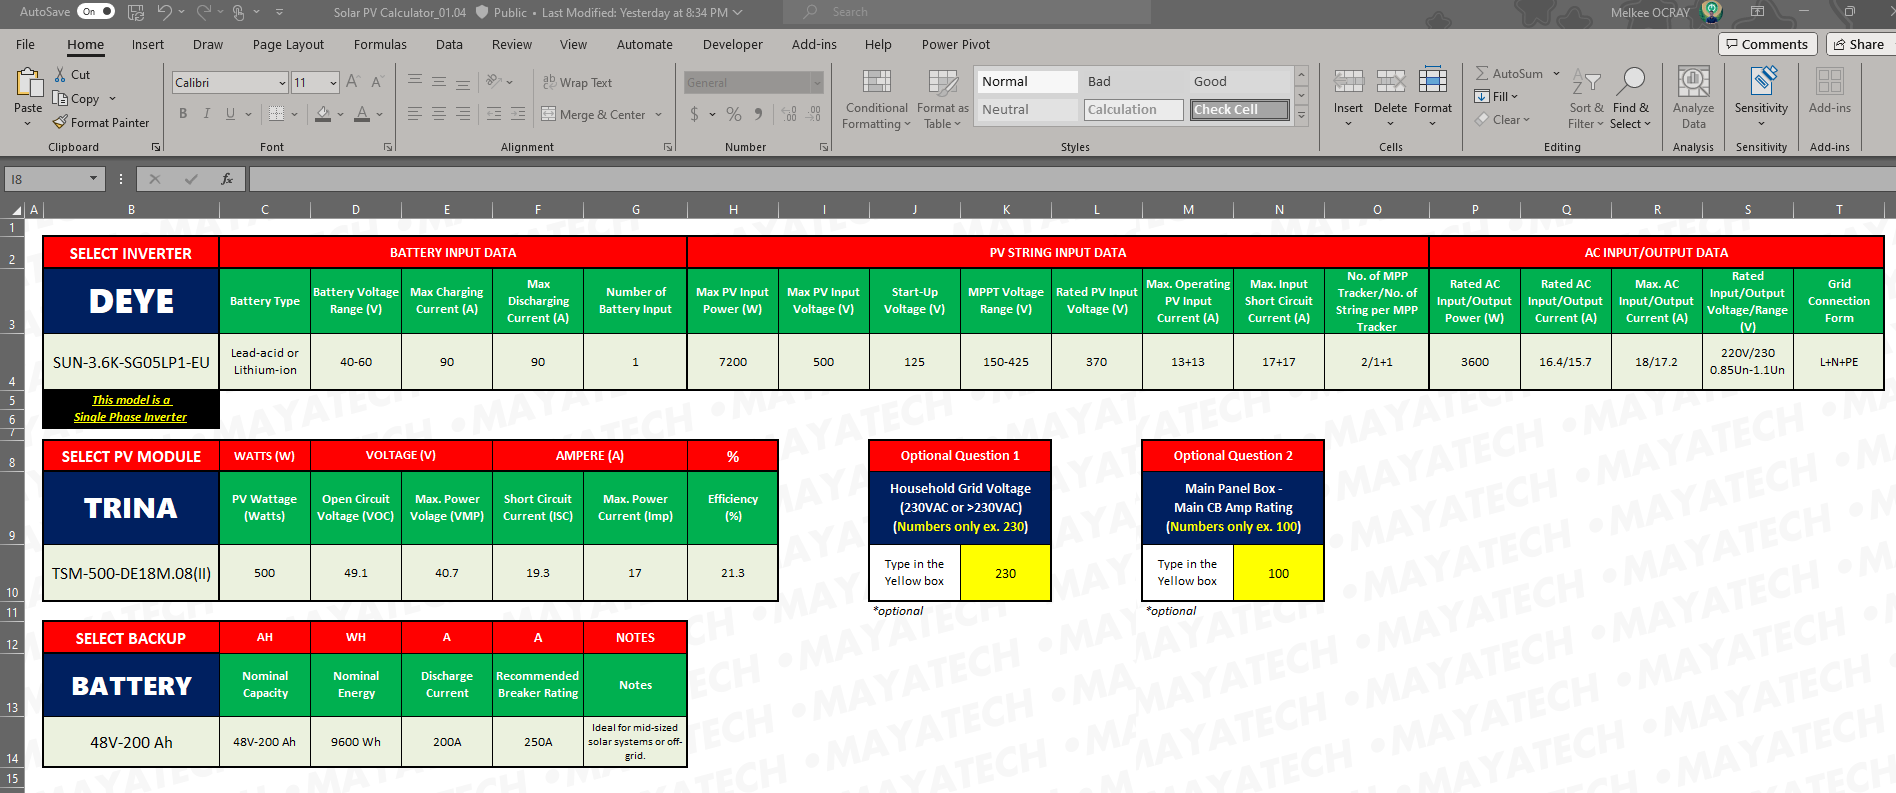Apply the Good cell style
1896x793 pixels.
1239,82
